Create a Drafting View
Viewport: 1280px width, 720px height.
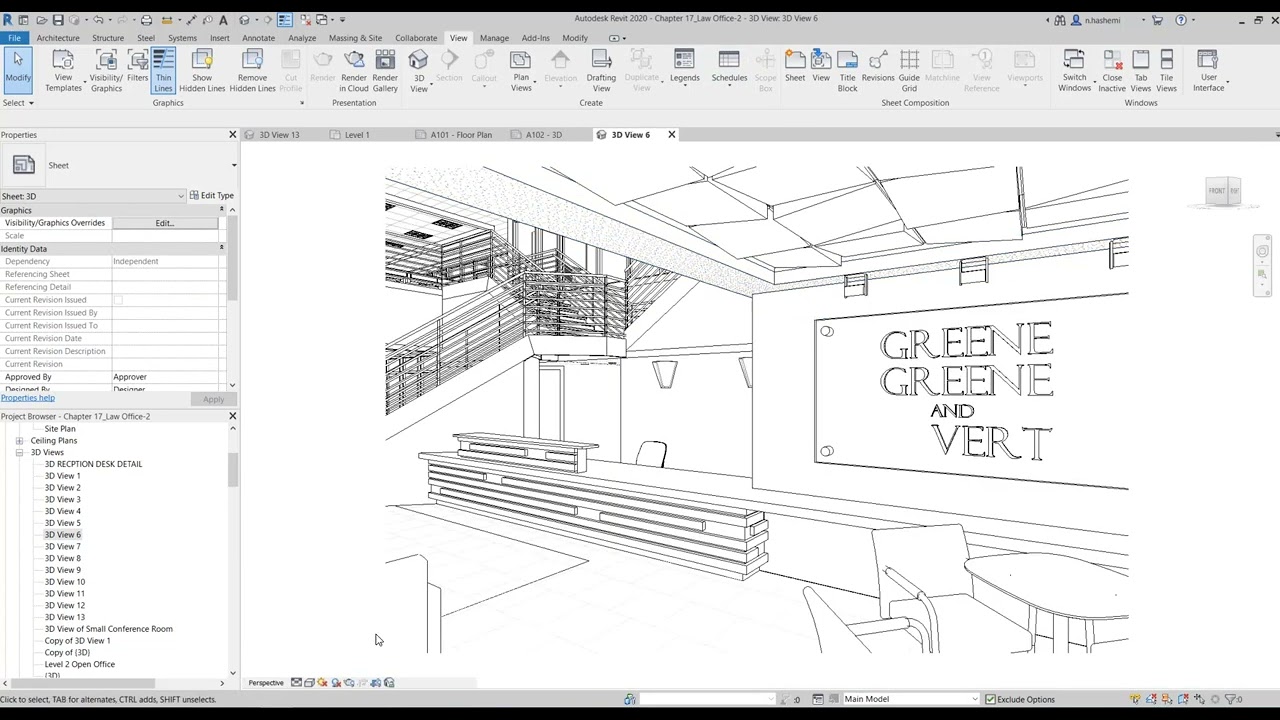(x=601, y=71)
